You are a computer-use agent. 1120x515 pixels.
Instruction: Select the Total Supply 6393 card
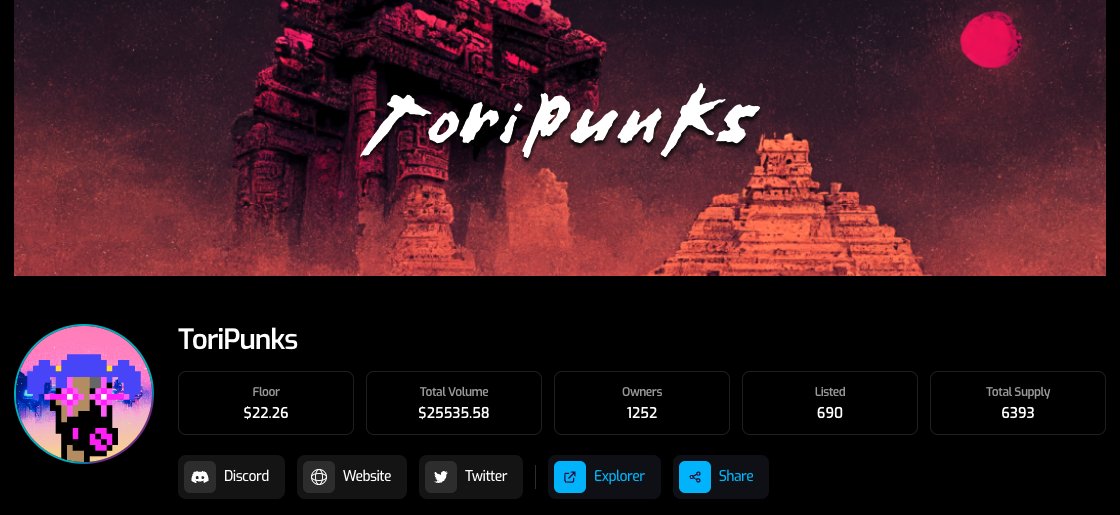[1018, 403]
